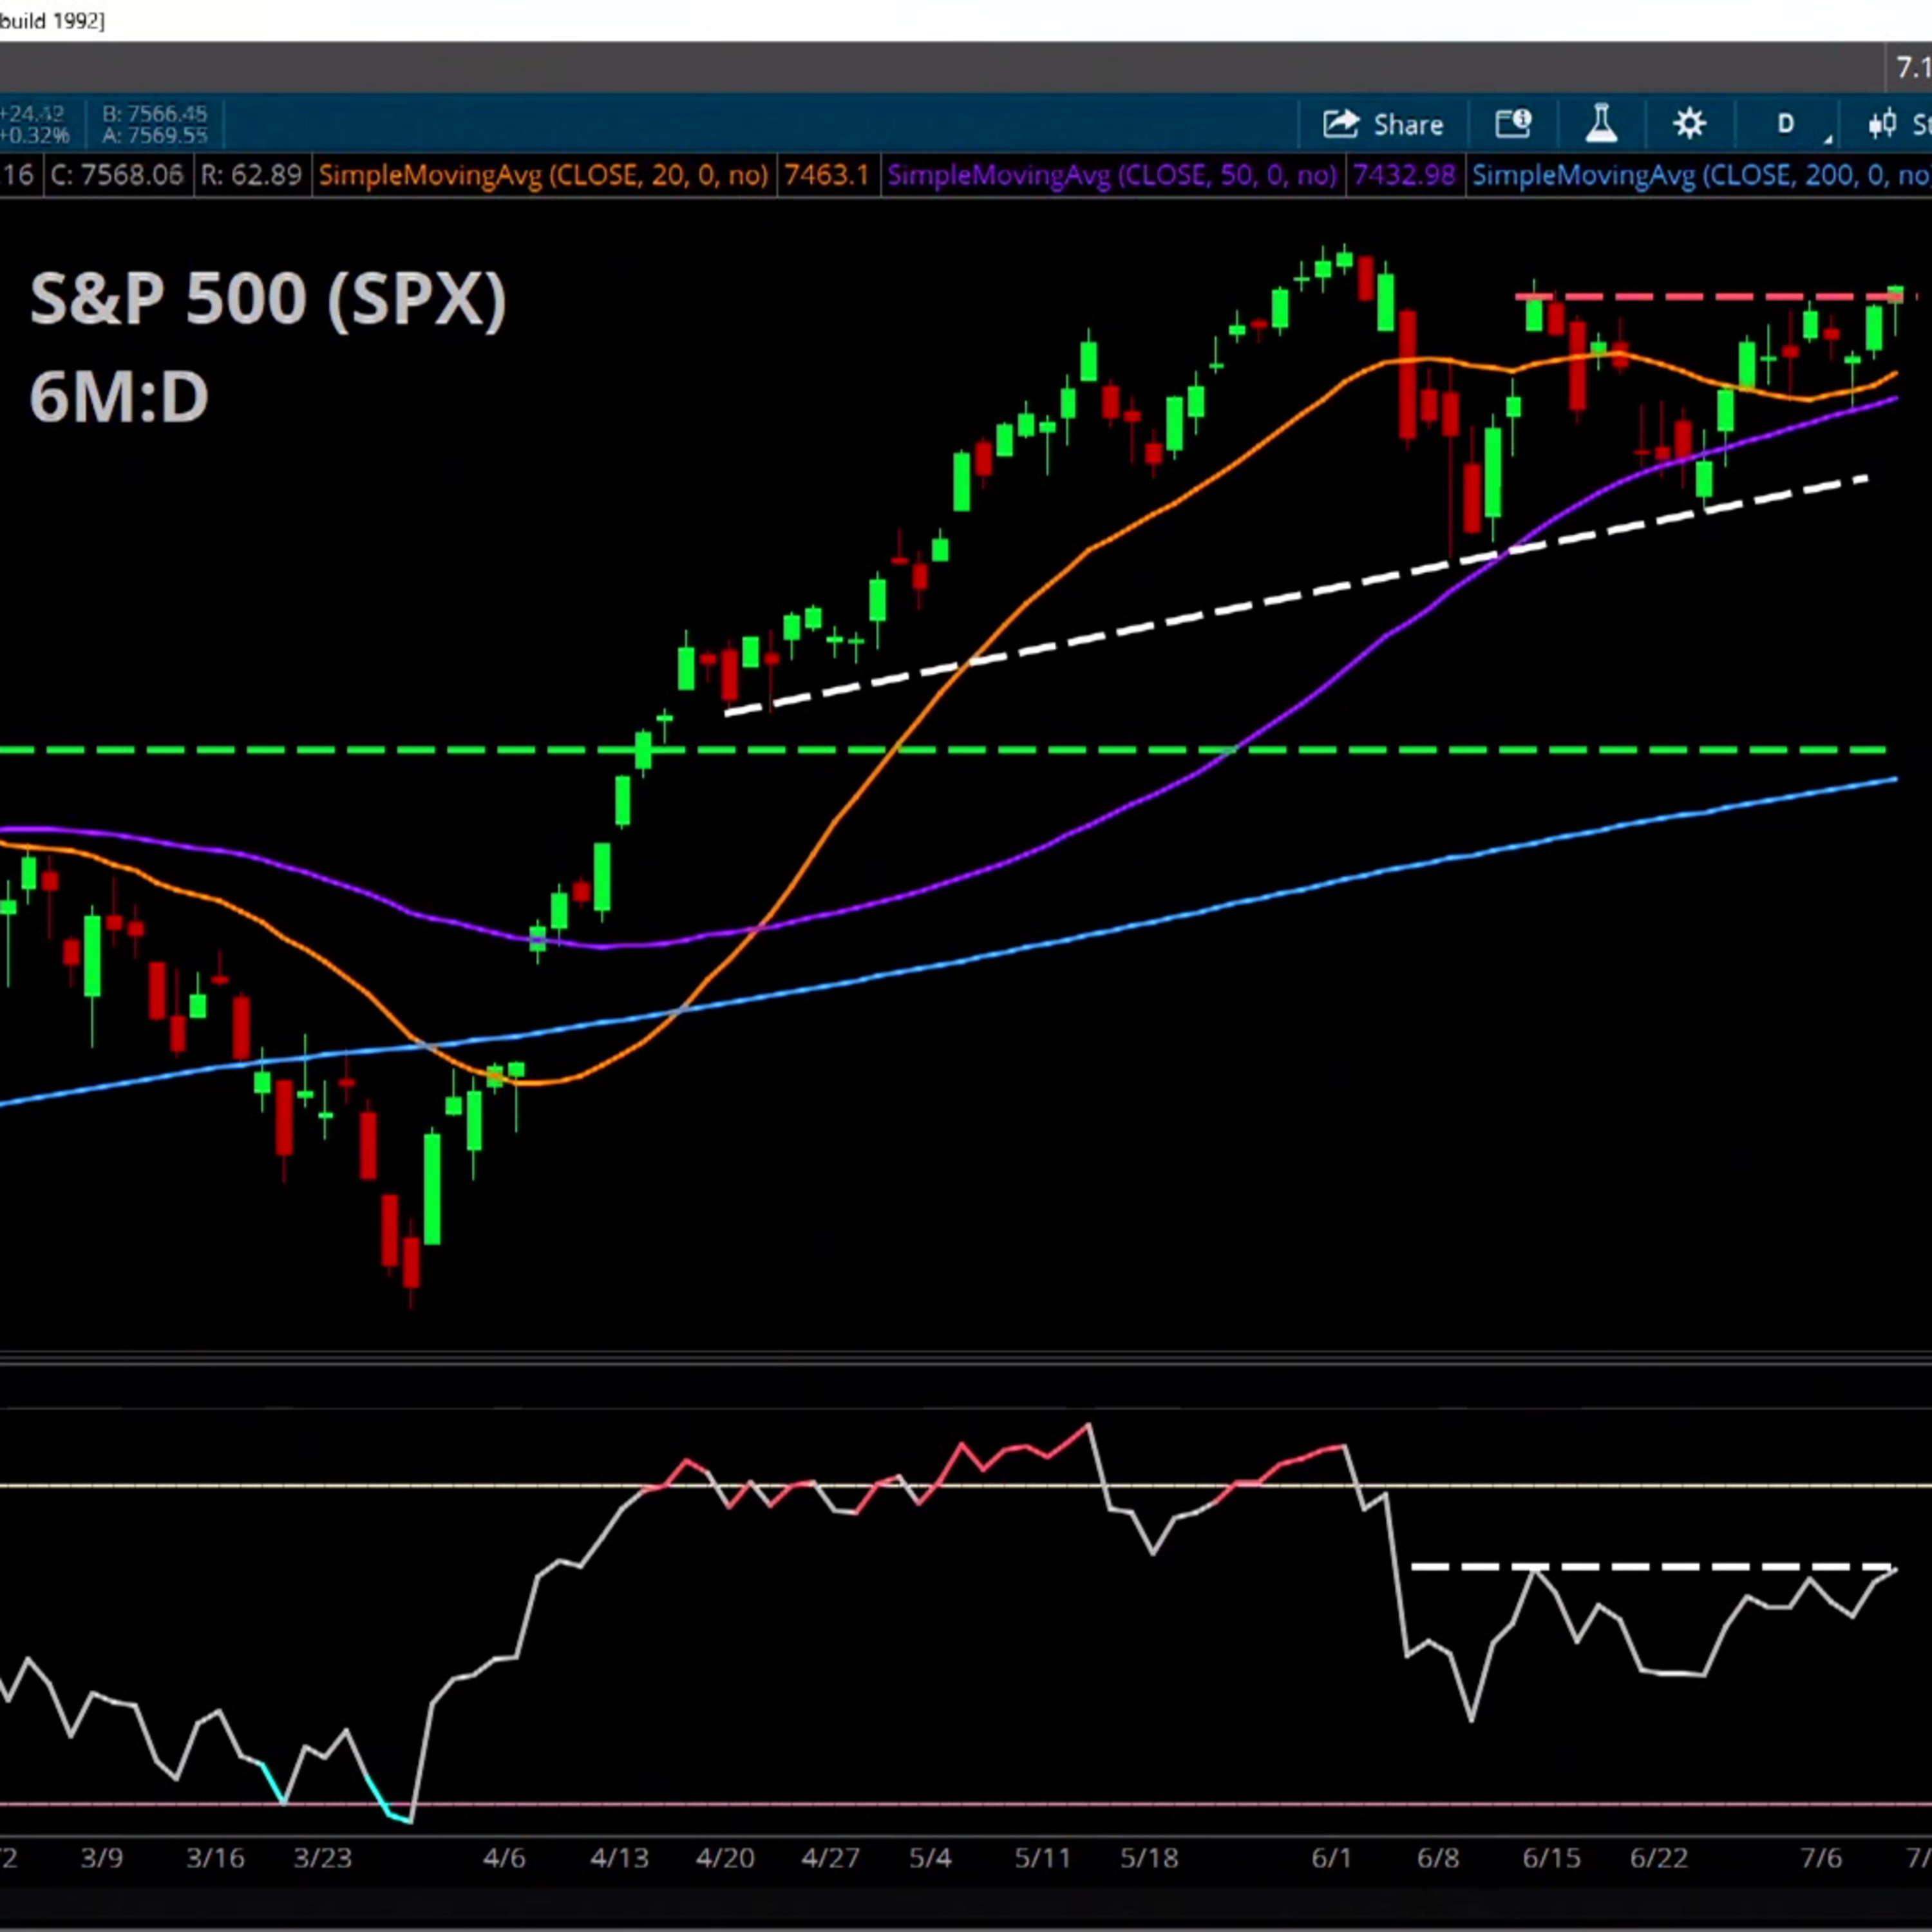Click the Share button in chart toolbar

[x=1384, y=124]
